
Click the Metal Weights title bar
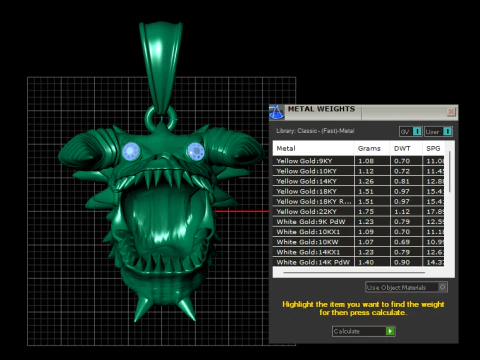point(365,112)
